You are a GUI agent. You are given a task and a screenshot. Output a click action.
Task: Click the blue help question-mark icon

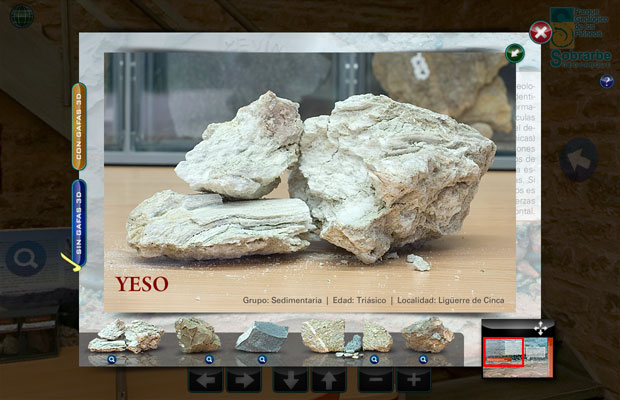[607, 81]
